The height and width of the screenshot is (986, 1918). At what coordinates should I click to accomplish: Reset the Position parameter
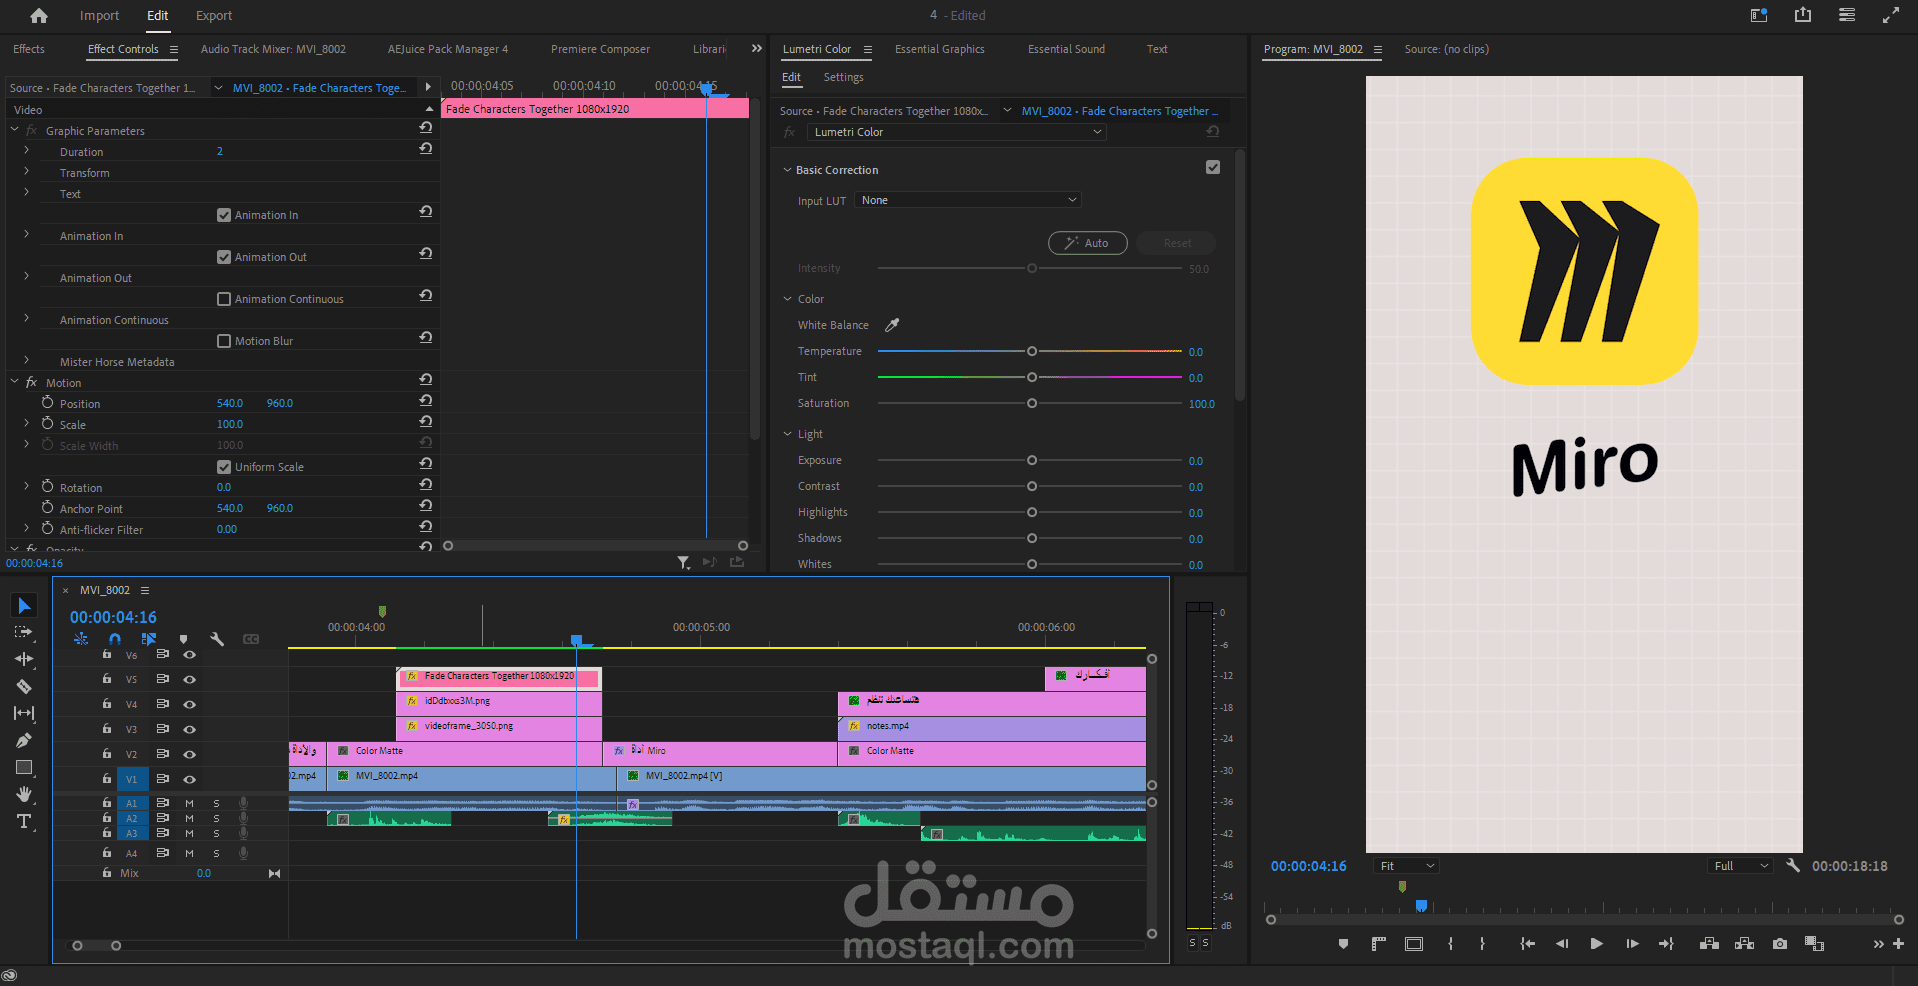(x=426, y=400)
